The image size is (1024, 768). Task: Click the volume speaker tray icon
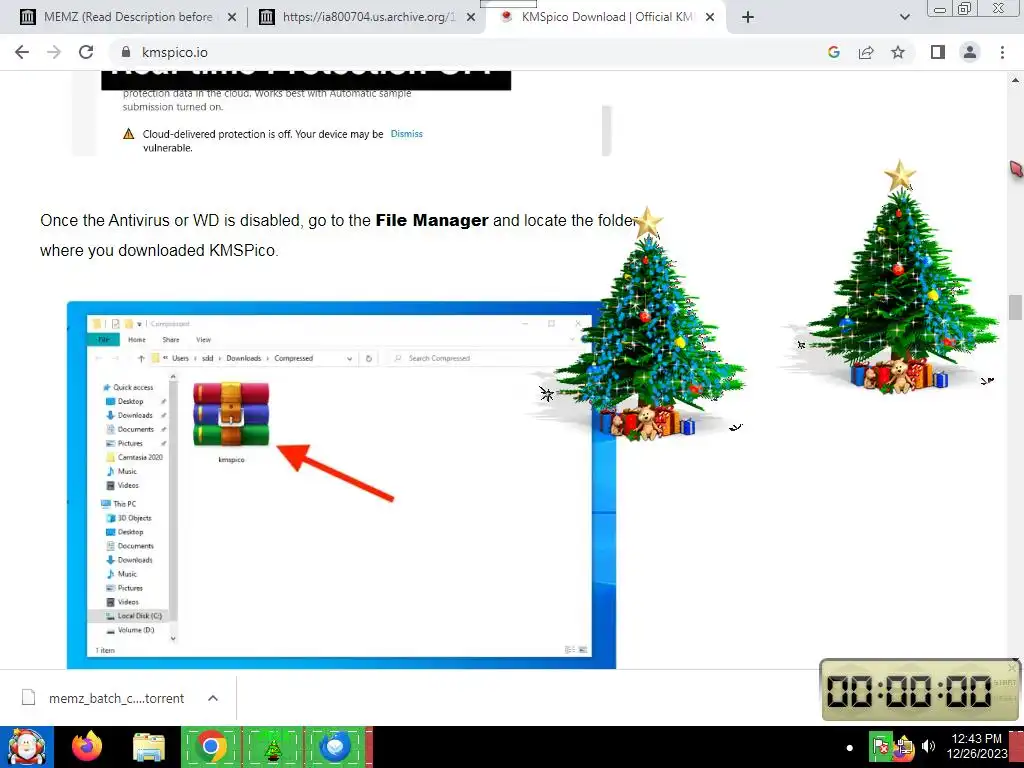(928, 746)
